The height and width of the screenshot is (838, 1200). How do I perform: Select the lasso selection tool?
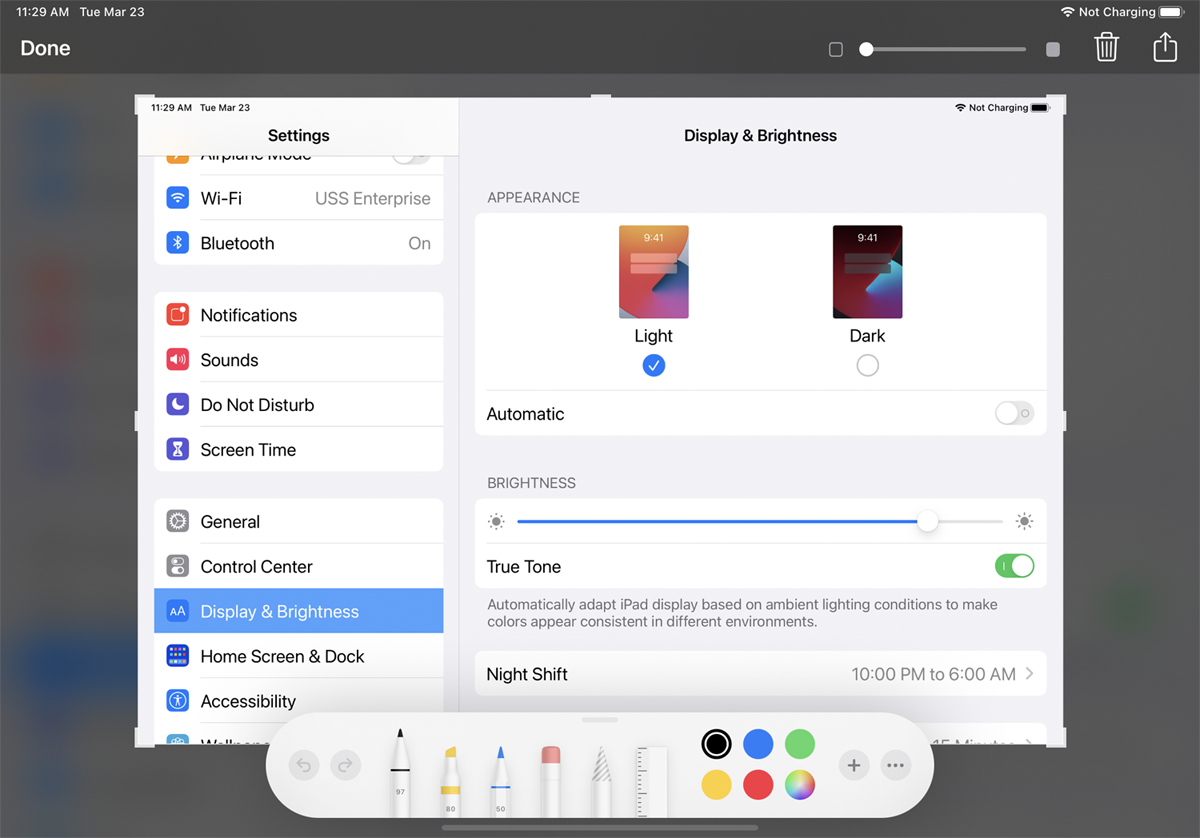(600, 780)
